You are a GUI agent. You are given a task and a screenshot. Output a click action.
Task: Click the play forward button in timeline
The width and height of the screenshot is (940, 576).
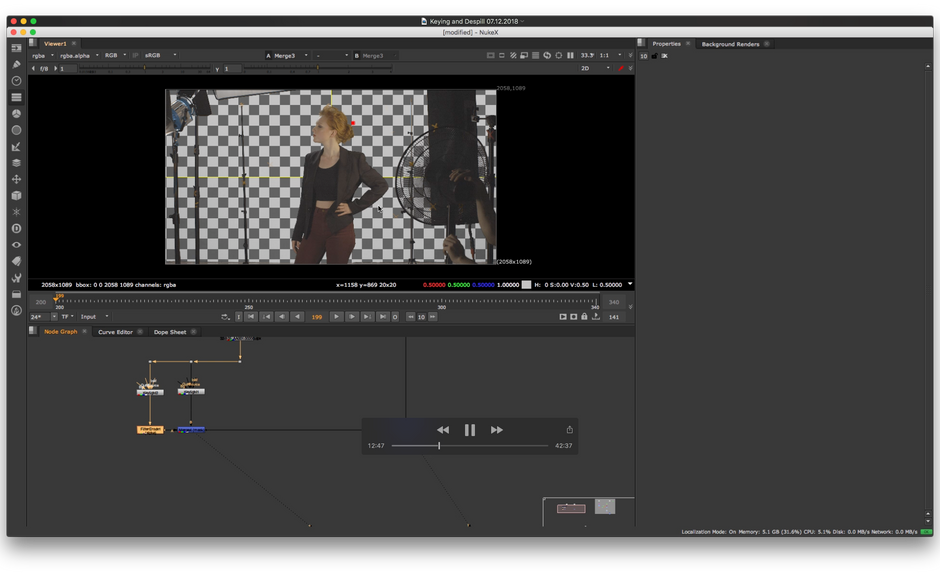[337, 317]
